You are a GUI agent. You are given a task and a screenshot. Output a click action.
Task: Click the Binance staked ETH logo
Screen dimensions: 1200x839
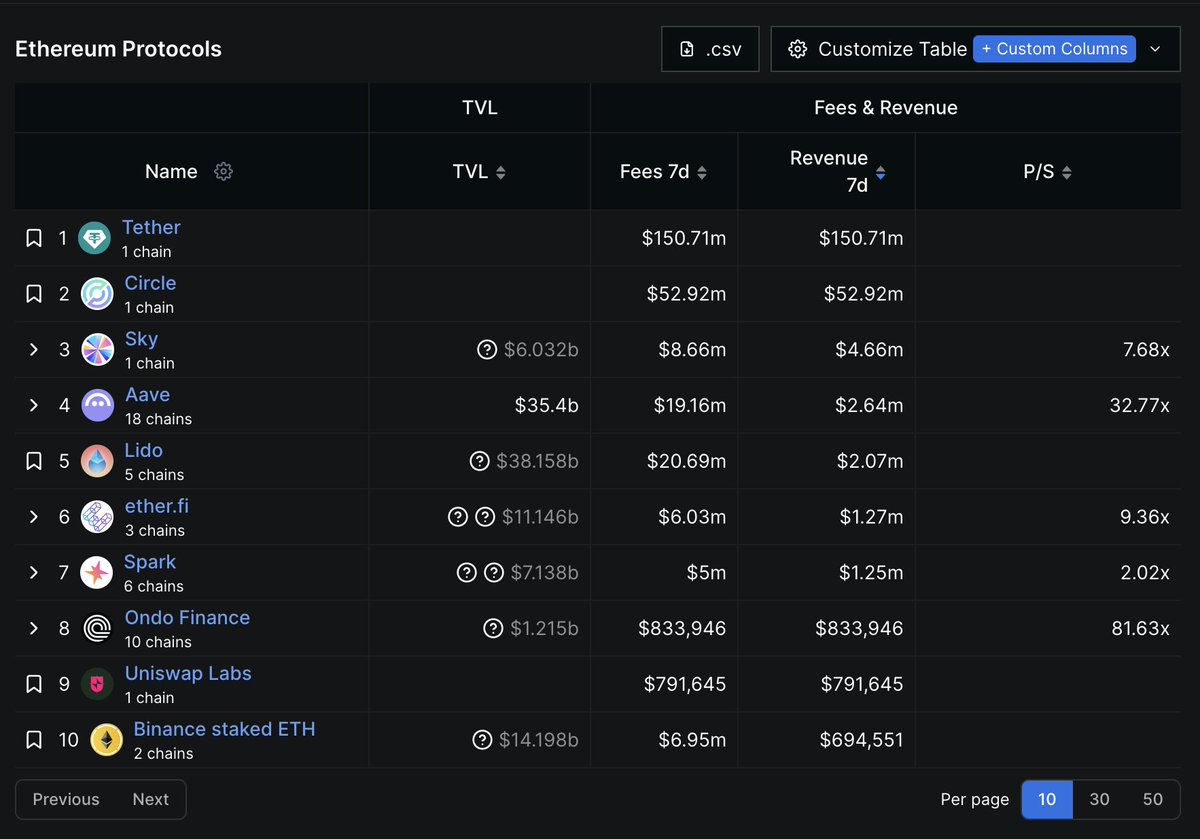point(106,740)
